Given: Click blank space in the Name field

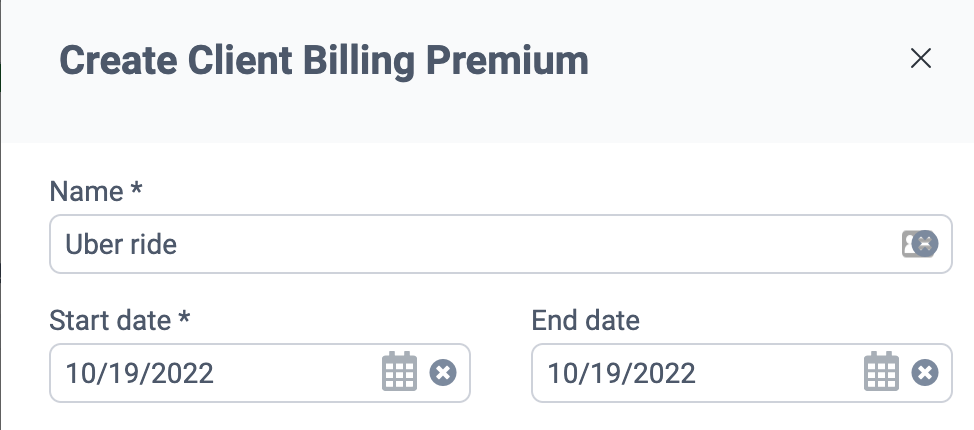Looking at the screenshot, I should point(600,243).
